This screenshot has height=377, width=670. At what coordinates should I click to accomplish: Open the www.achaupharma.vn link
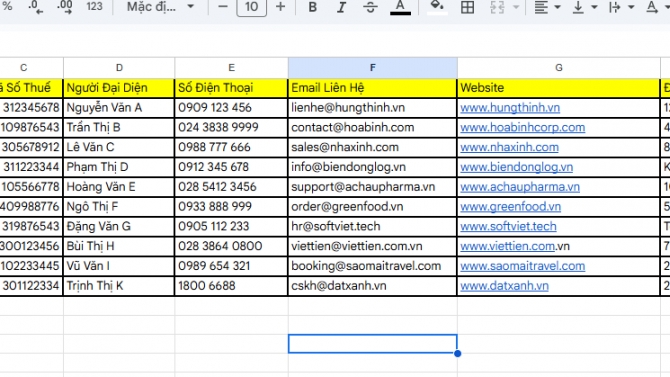pyautogui.click(x=520, y=187)
